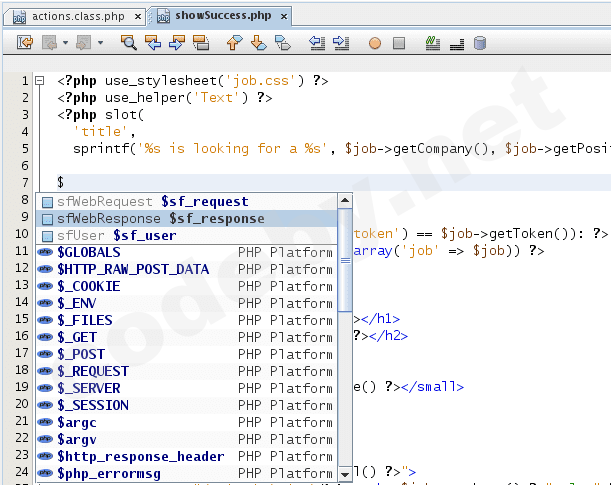Click the Shift Line Left icon
611x485 pixels.
coord(317,43)
